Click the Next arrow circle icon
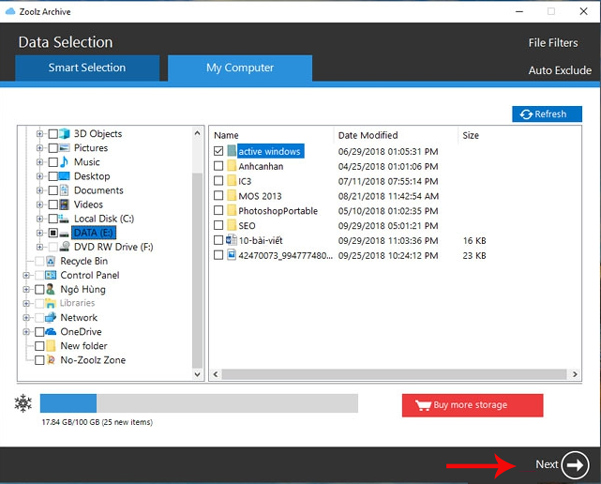This screenshot has width=601, height=484. coord(575,465)
